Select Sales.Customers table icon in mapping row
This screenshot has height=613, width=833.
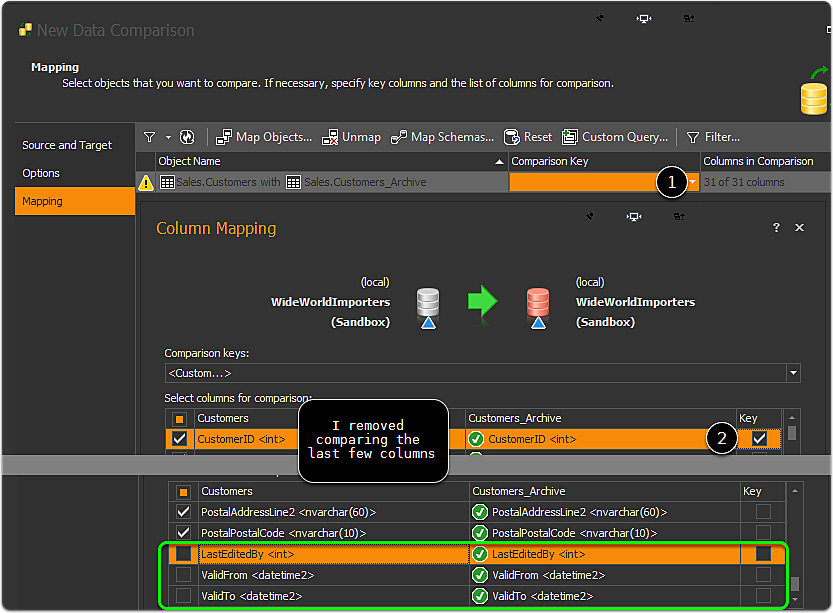167,182
